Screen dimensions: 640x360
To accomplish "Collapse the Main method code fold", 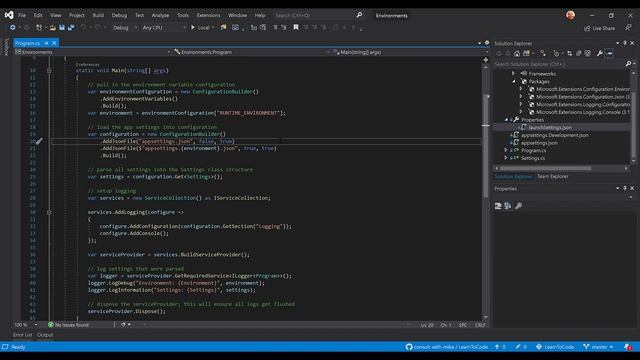I will click(49, 70).
